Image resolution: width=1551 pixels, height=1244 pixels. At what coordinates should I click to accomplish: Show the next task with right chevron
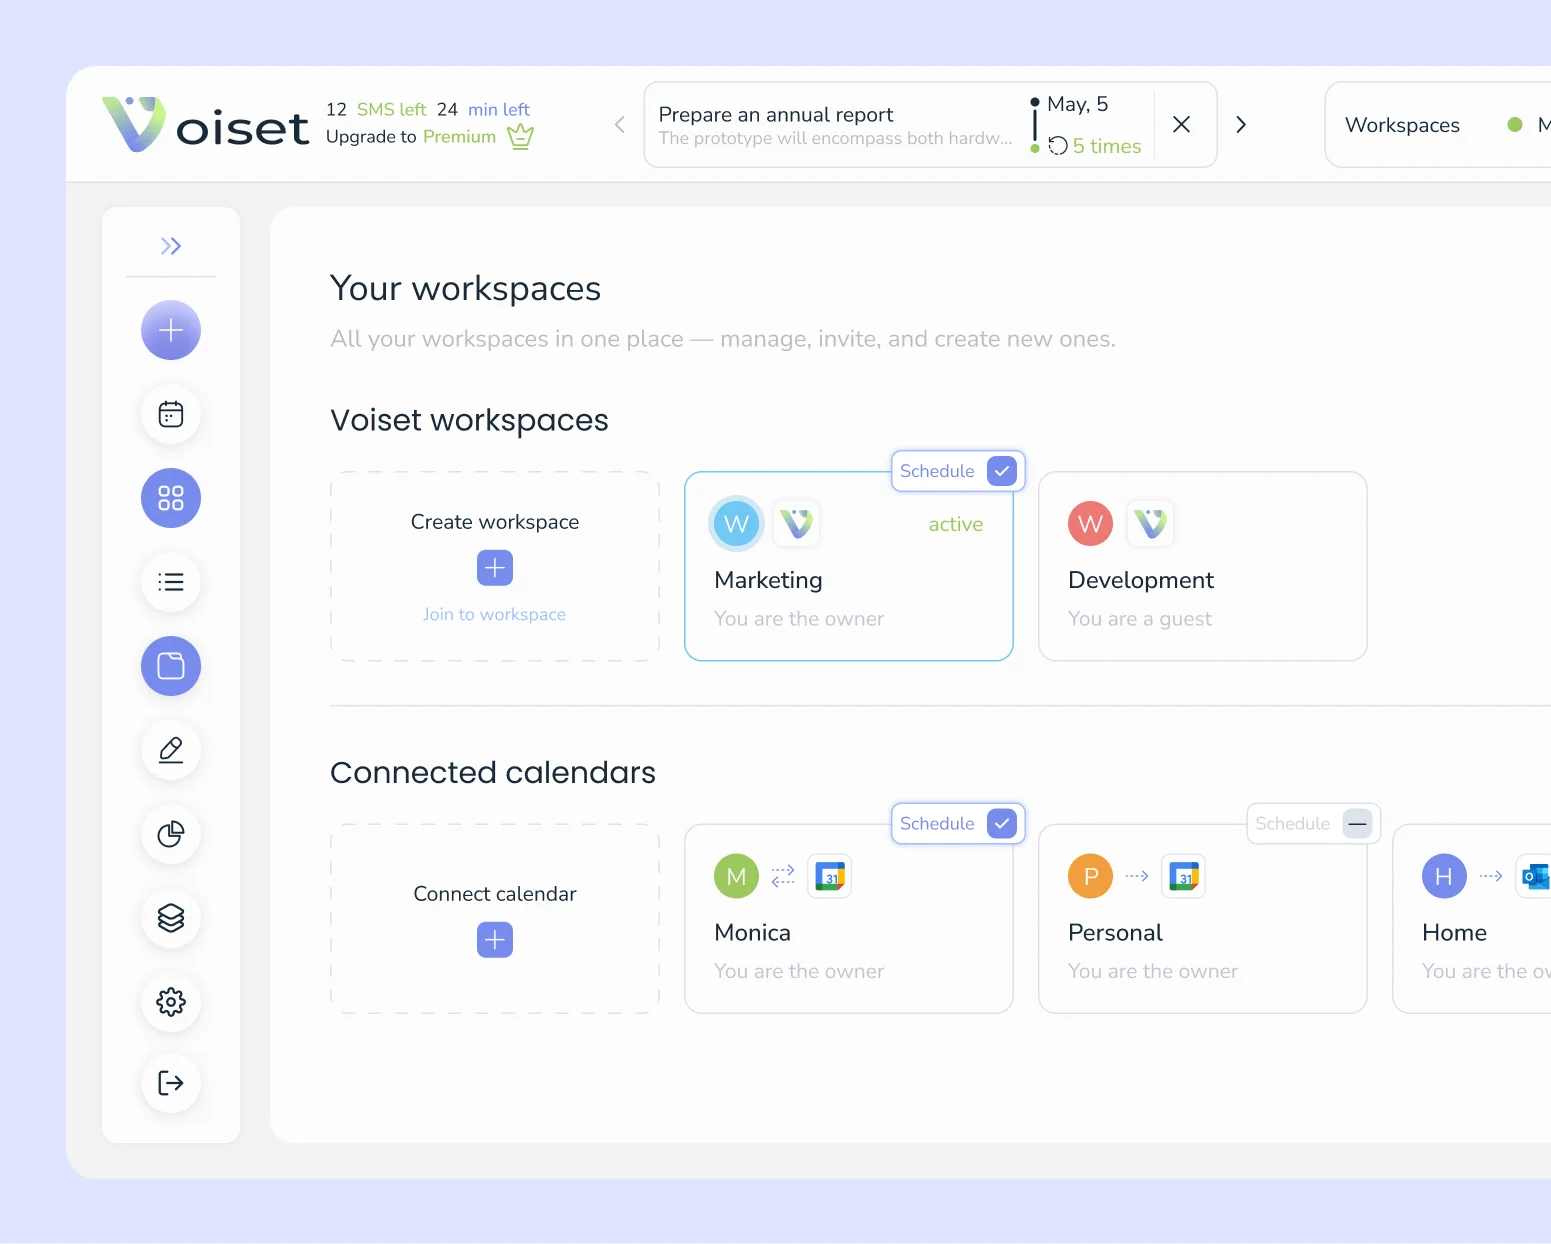[x=1240, y=124]
